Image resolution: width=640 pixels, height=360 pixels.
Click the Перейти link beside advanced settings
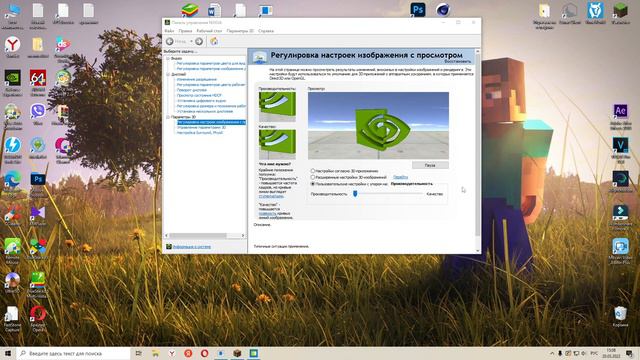click(400, 177)
